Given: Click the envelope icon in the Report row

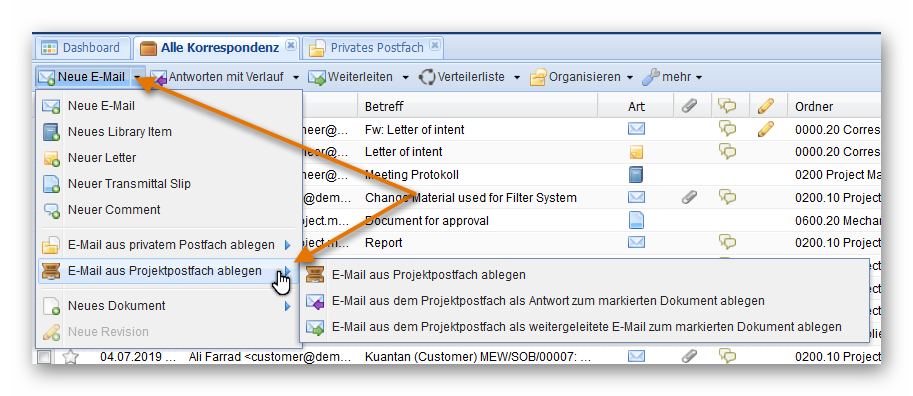Looking at the screenshot, I should (636, 242).
